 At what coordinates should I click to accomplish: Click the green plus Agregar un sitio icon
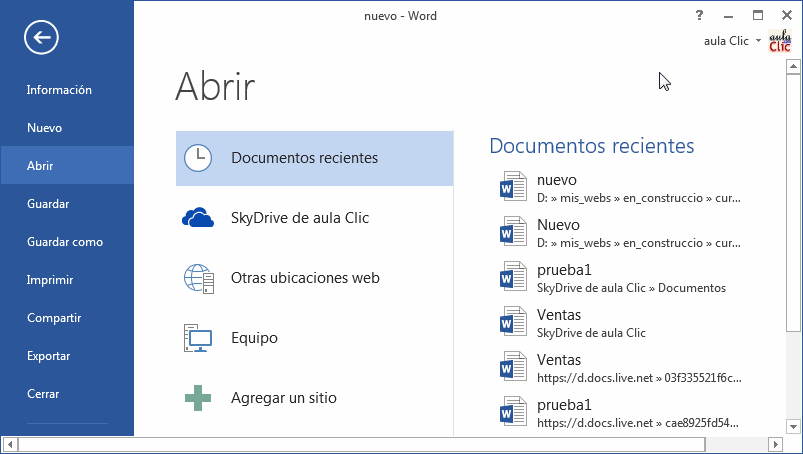198,398
